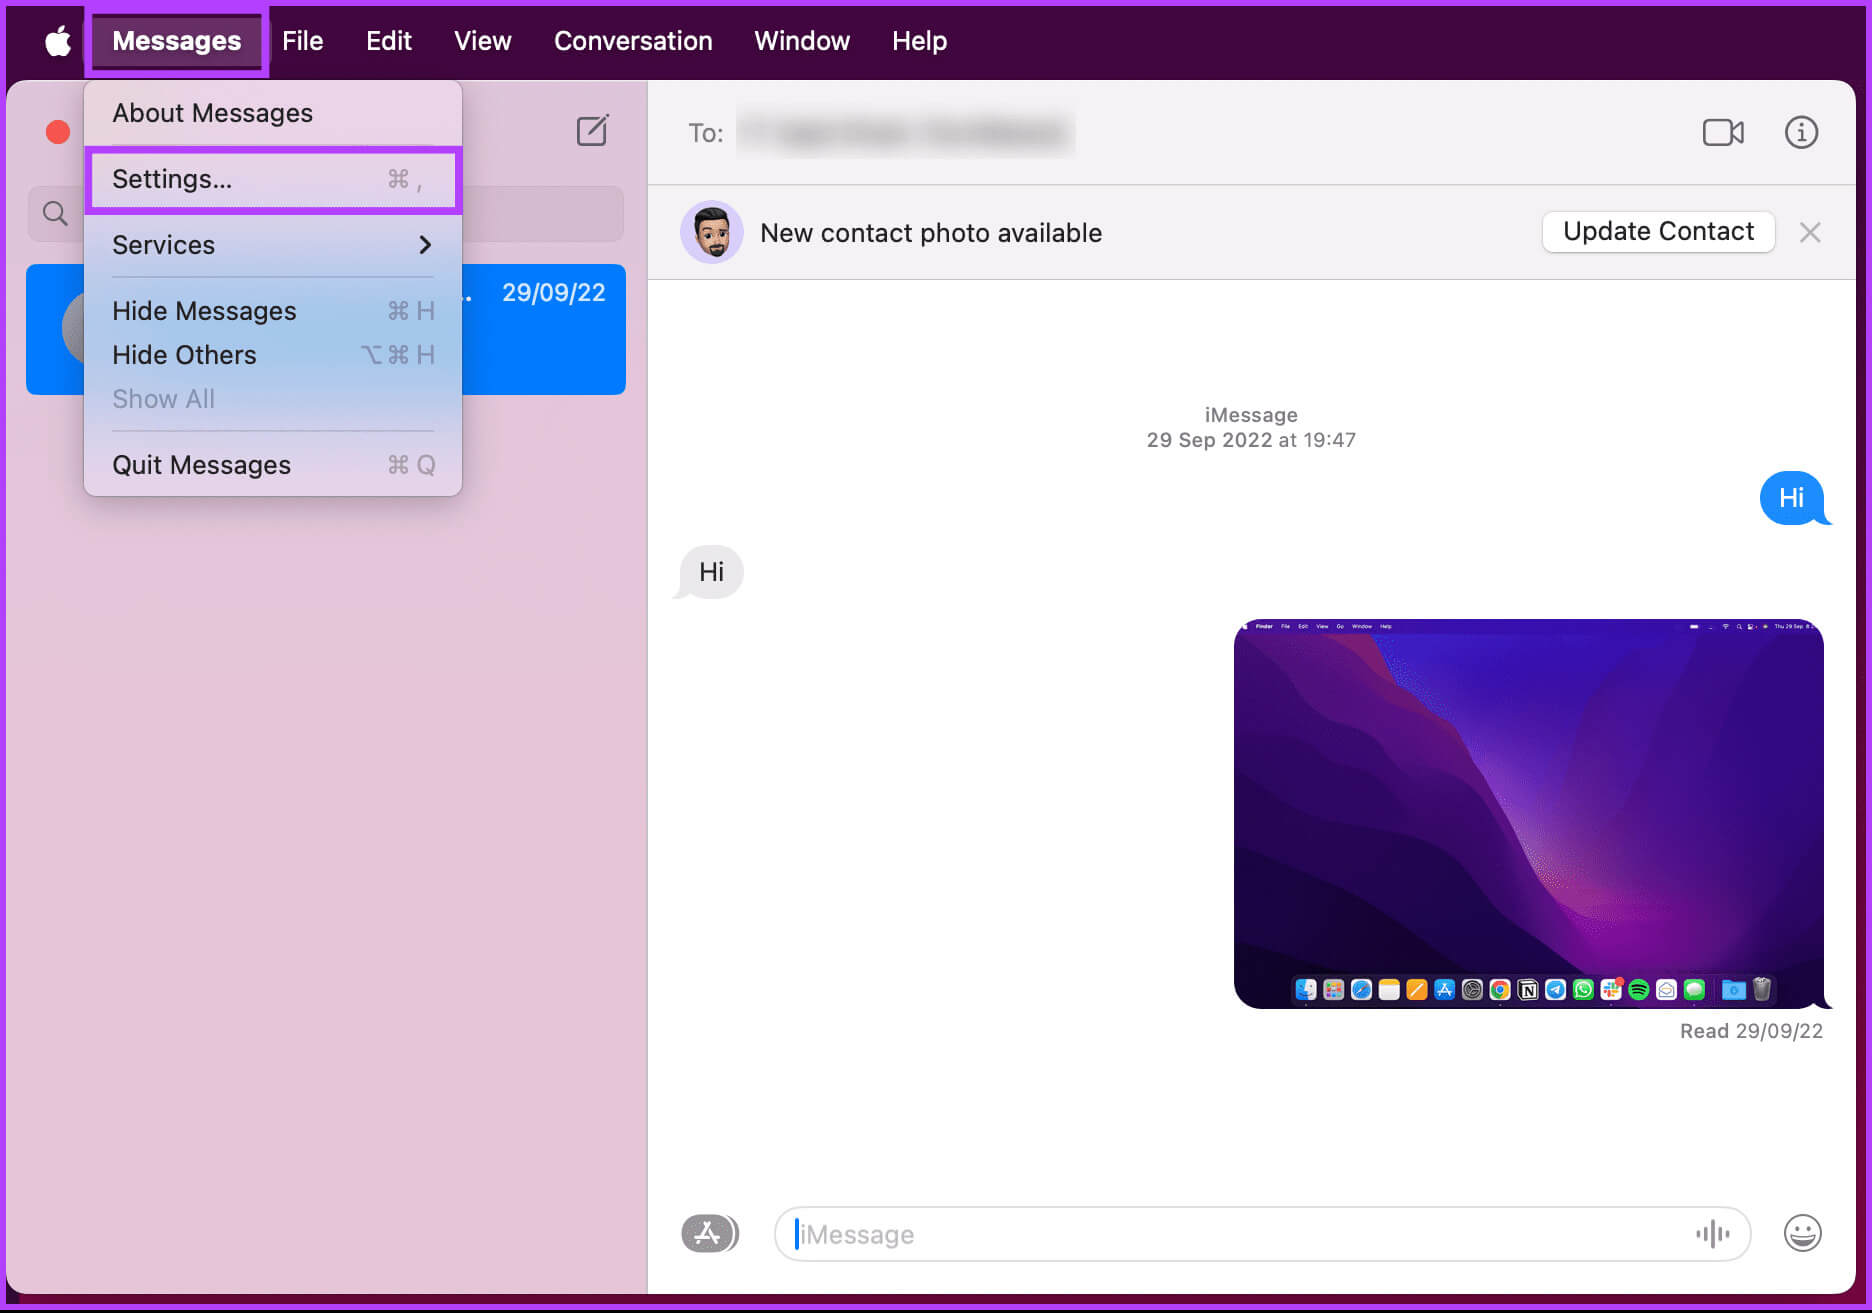1872x1313 pixels.
Task: Open the sent desktop screenshot image
Action: tap(1528, 813)
